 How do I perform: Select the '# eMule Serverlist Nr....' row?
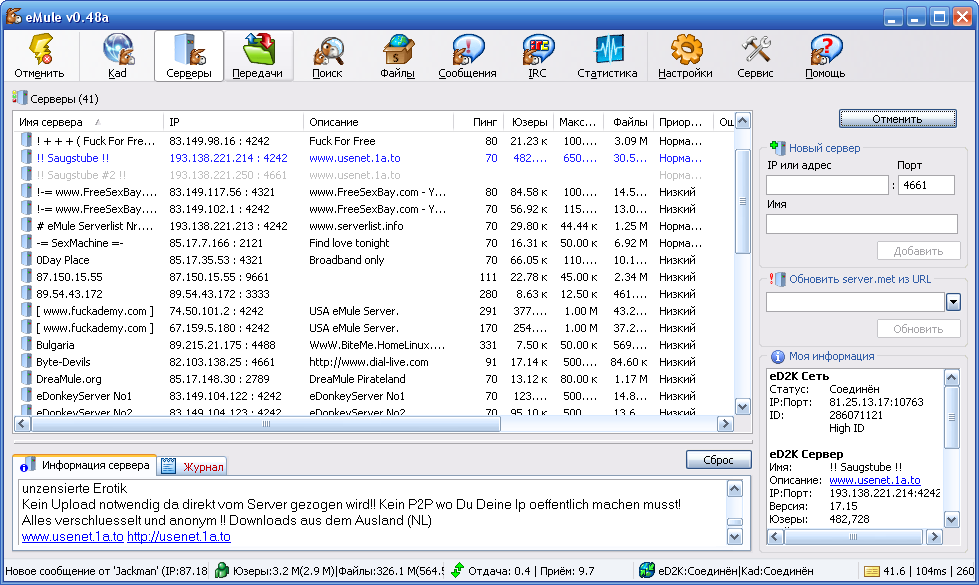[x=373, y=226]
